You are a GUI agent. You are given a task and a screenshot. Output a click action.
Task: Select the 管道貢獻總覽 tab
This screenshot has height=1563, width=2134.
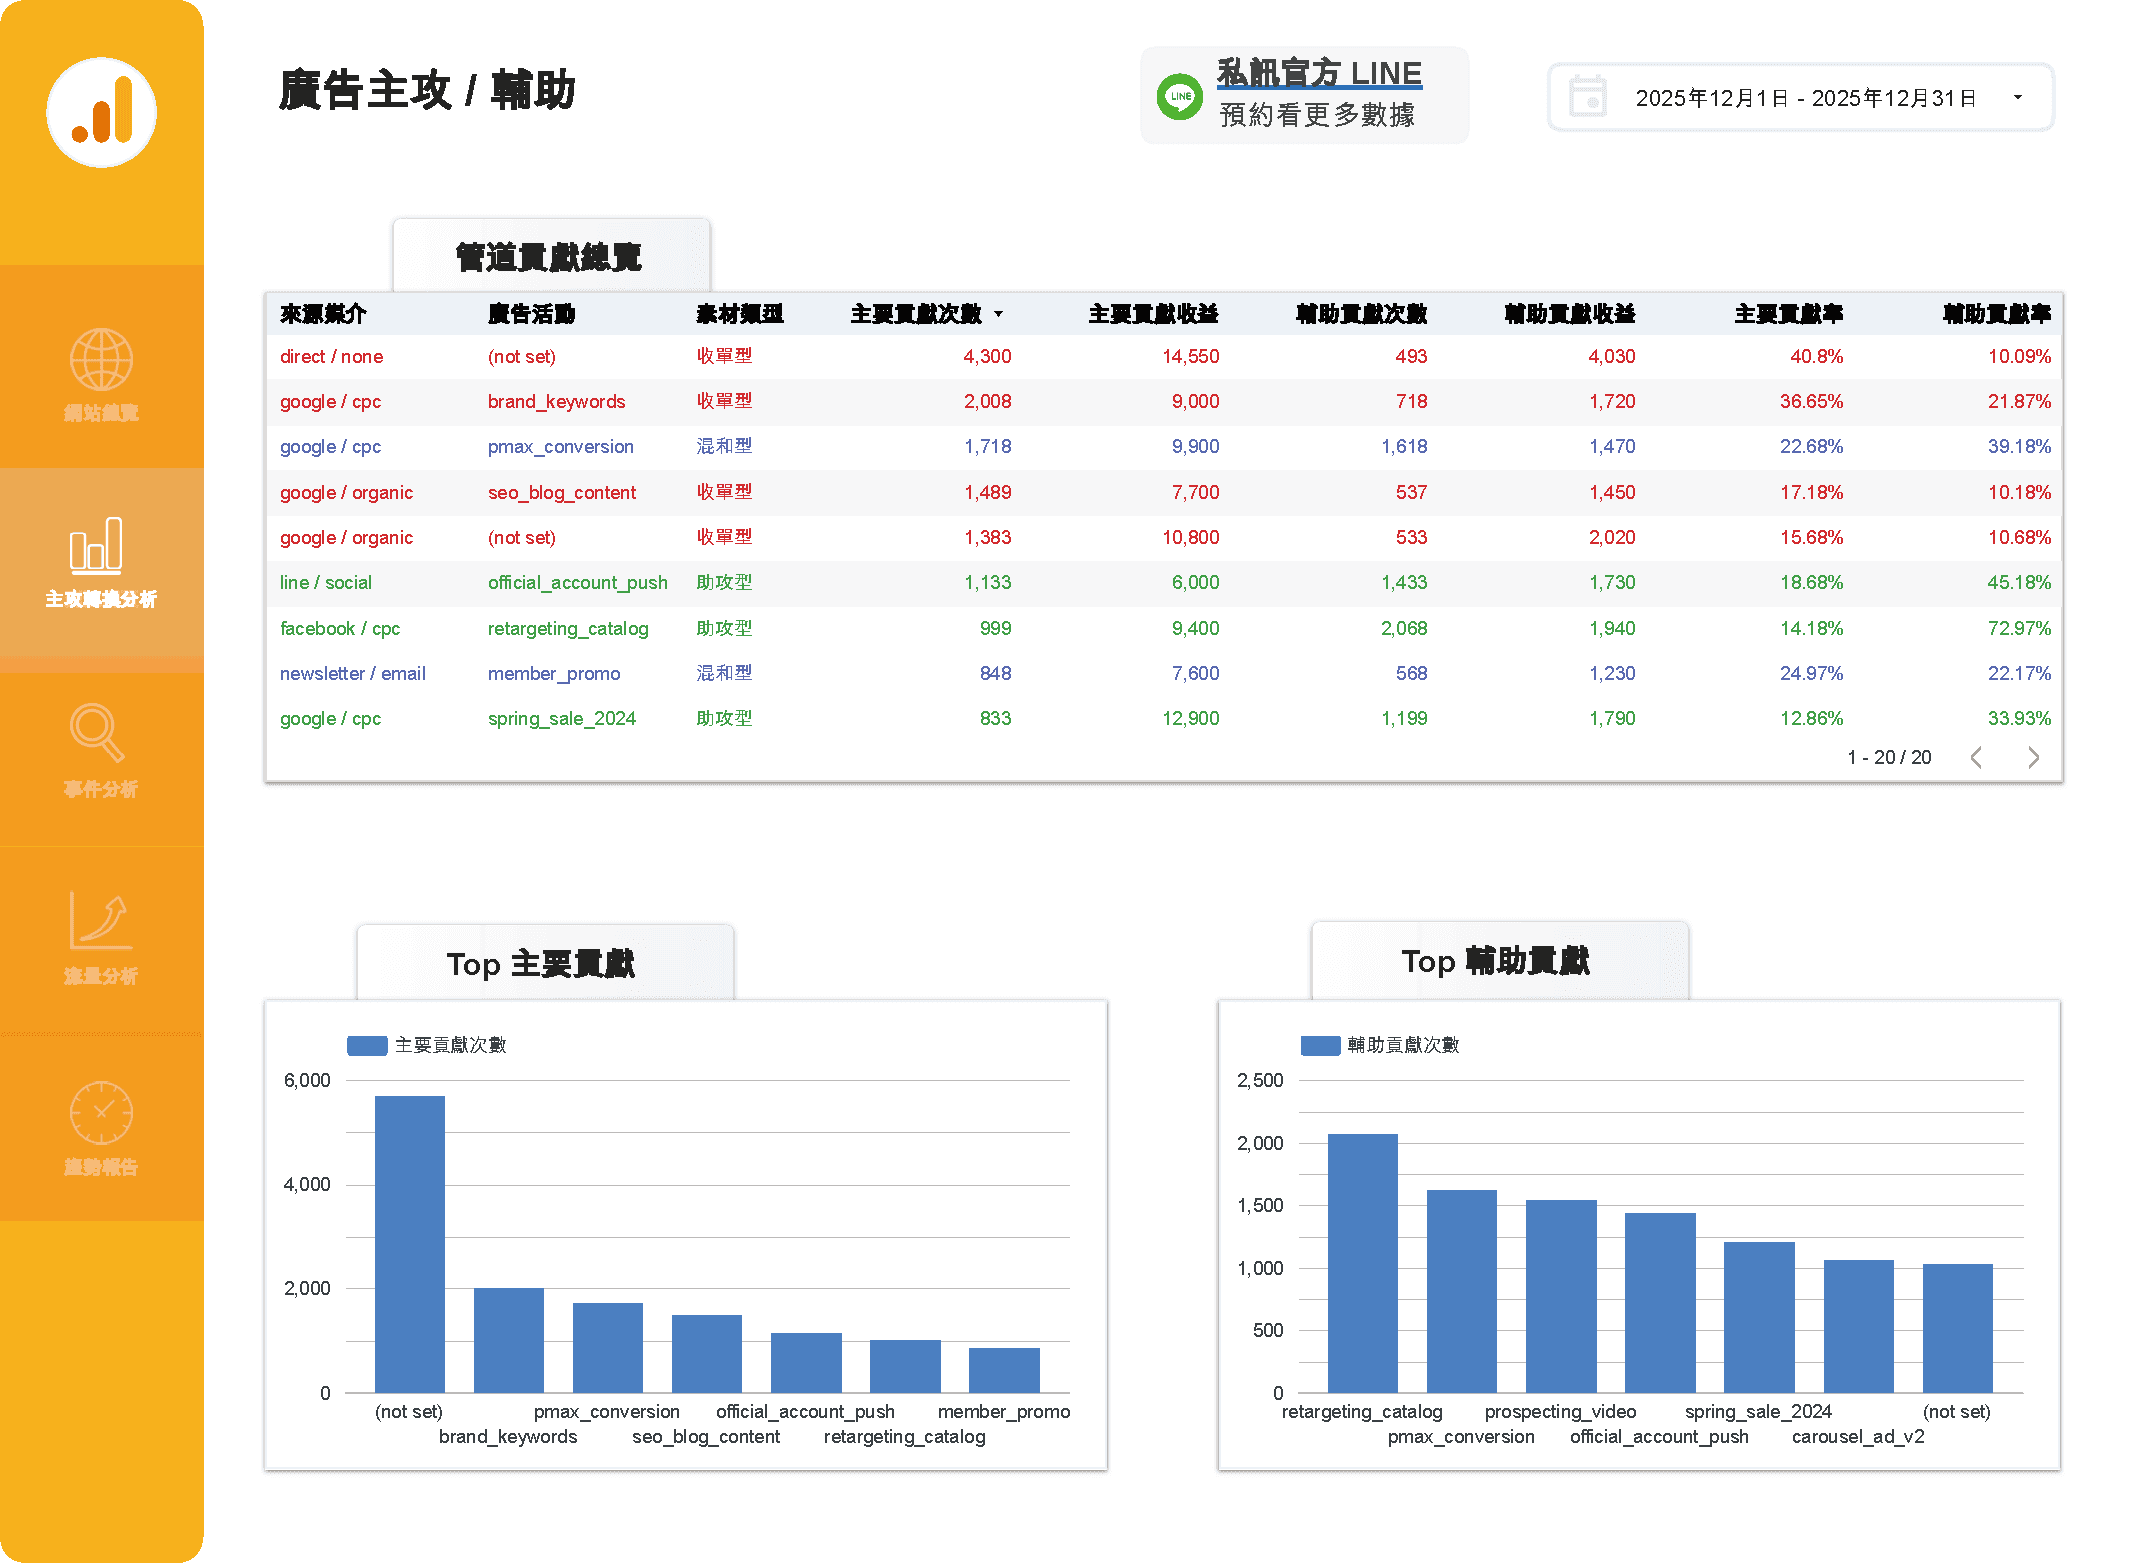click(x=550, y=257)
